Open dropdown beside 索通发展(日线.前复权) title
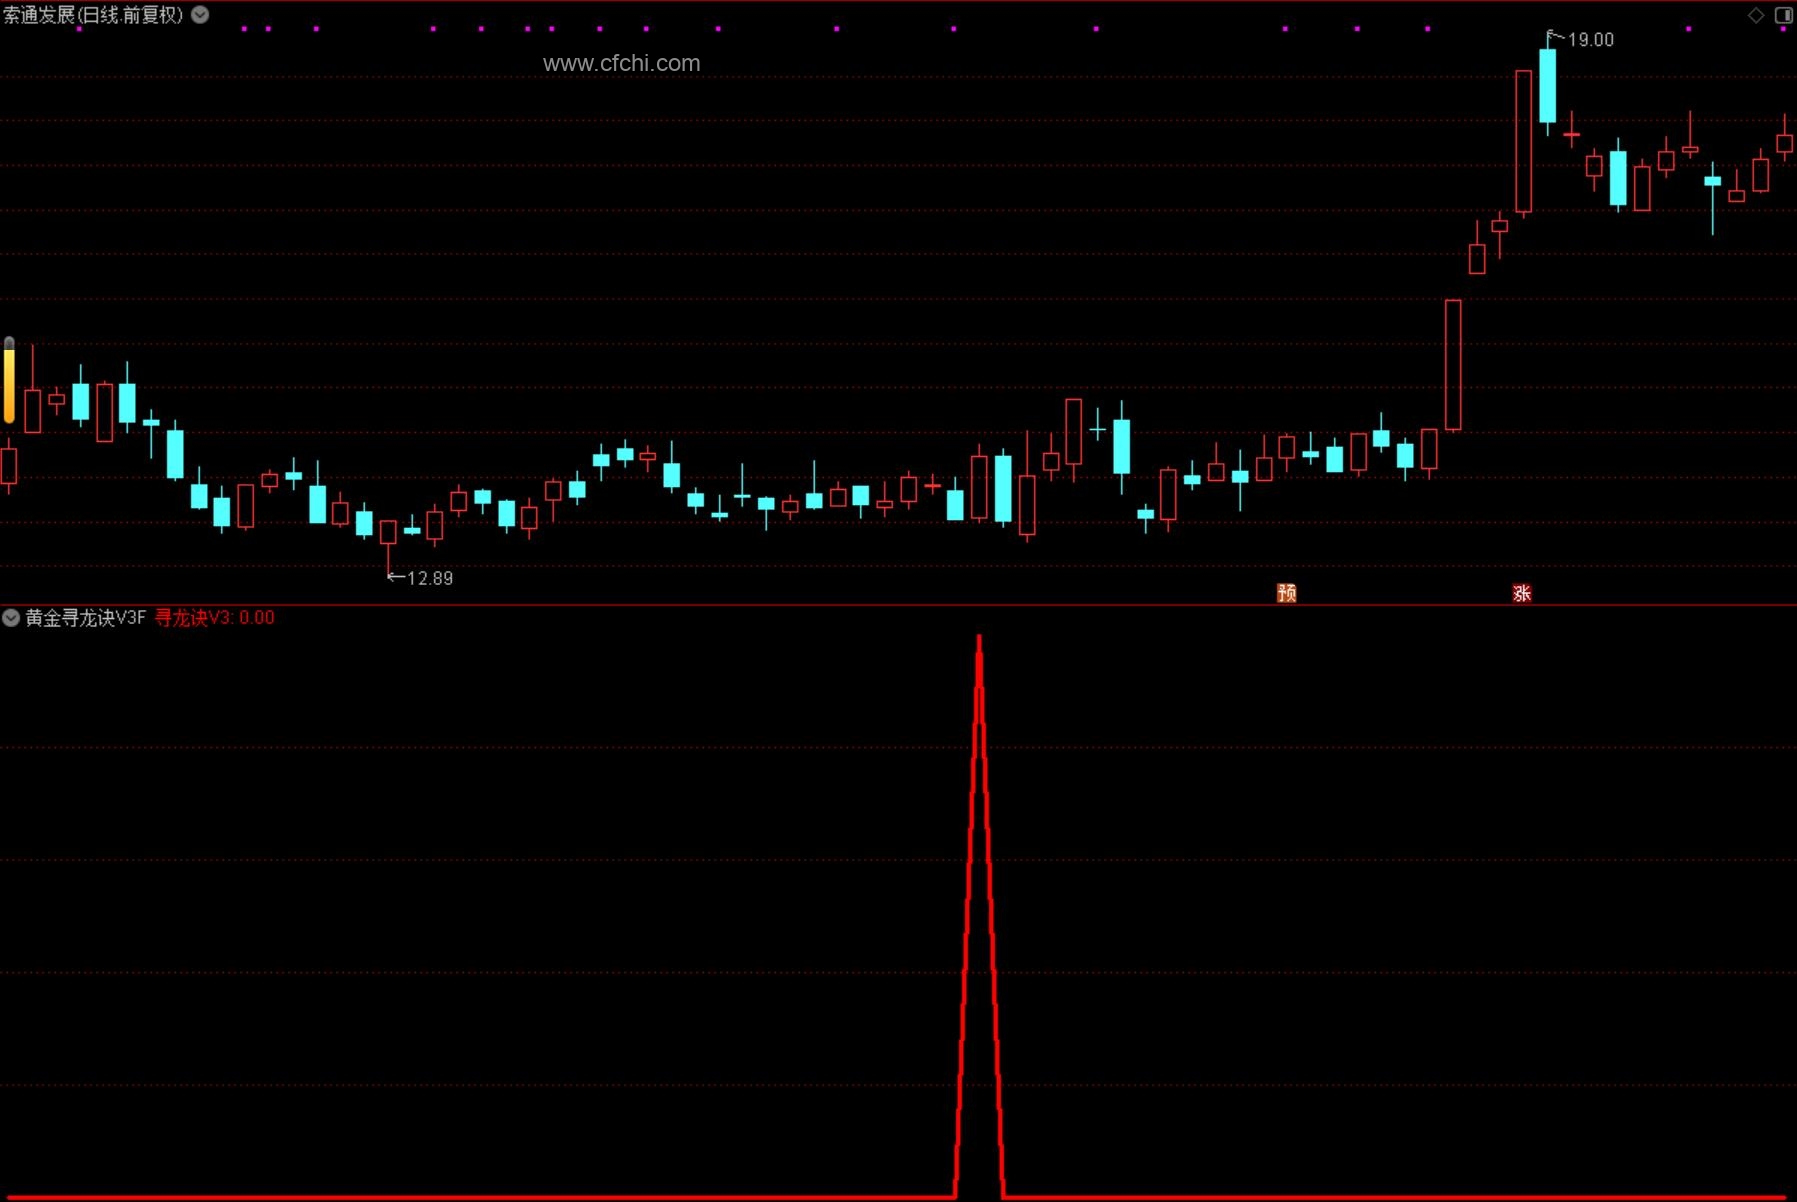The height and width of the screenshot is (1202, 1797). (x=200, y=15)
